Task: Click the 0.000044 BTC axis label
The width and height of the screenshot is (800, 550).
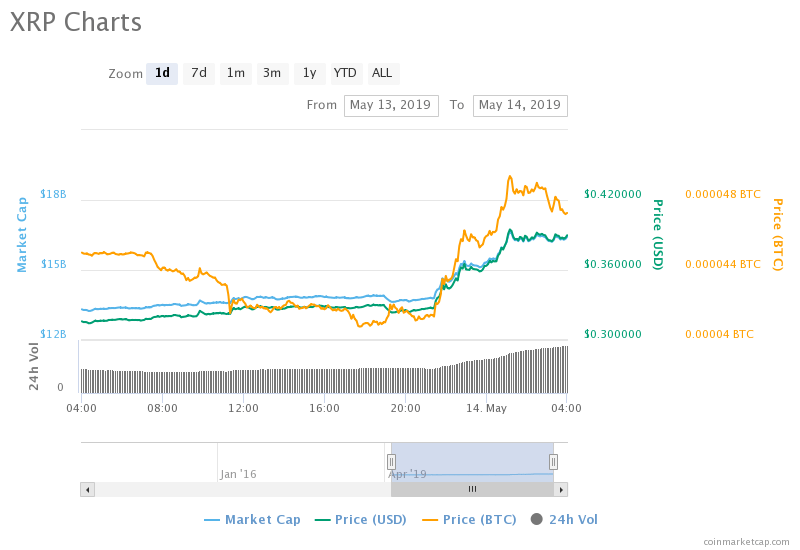Action: point(722,264)
